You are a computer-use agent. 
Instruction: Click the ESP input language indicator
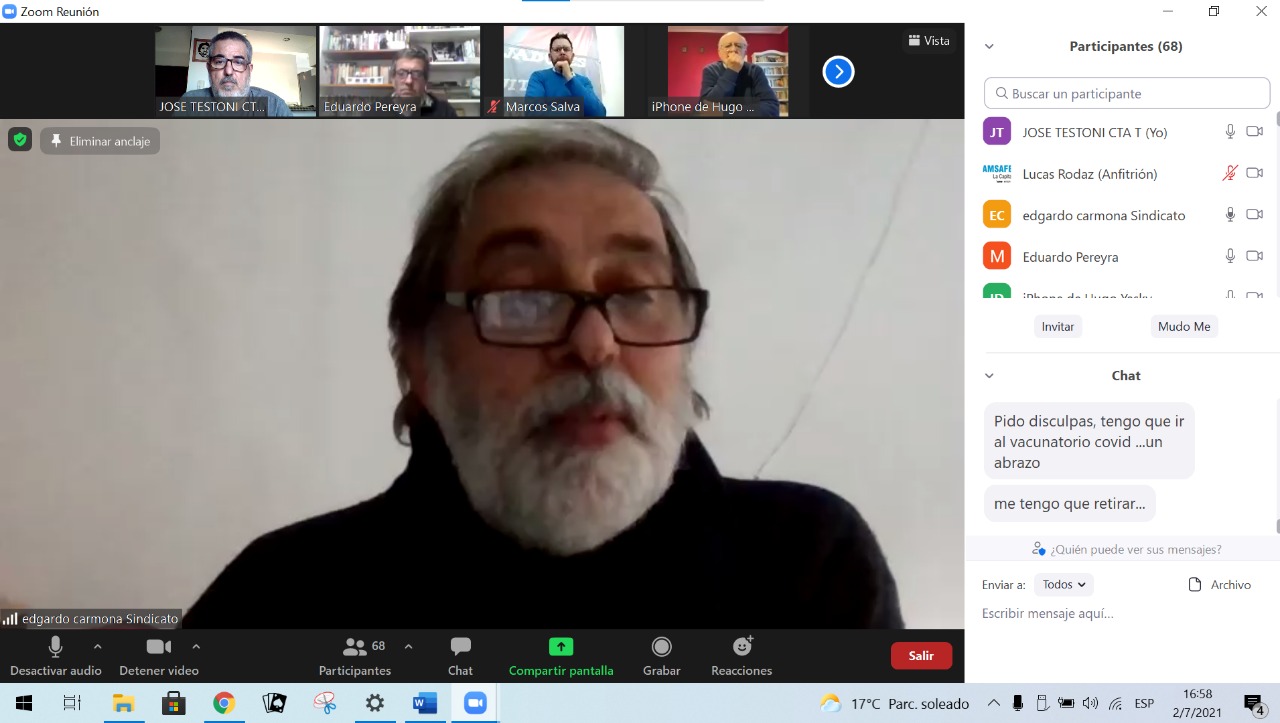coord(1144,703)
